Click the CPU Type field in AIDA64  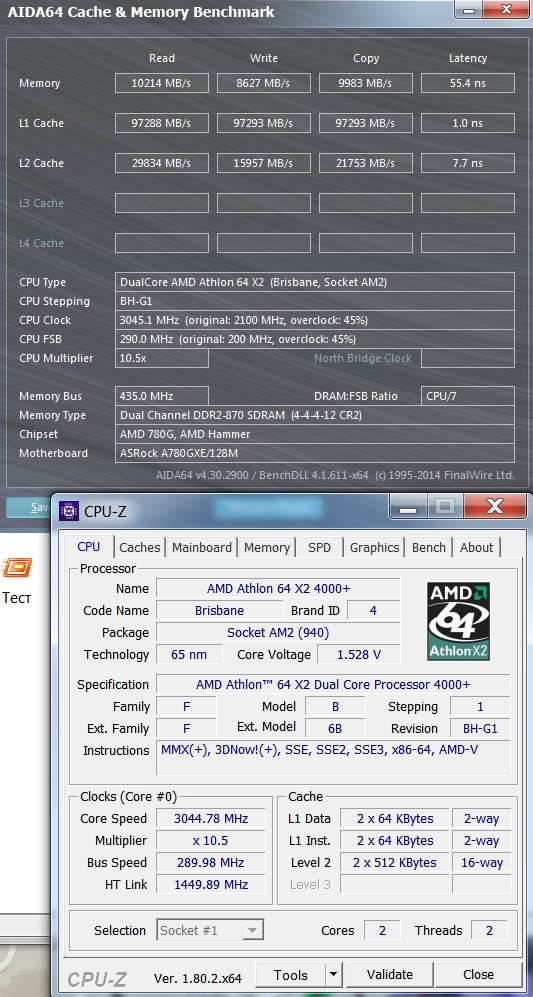[315, 282]
